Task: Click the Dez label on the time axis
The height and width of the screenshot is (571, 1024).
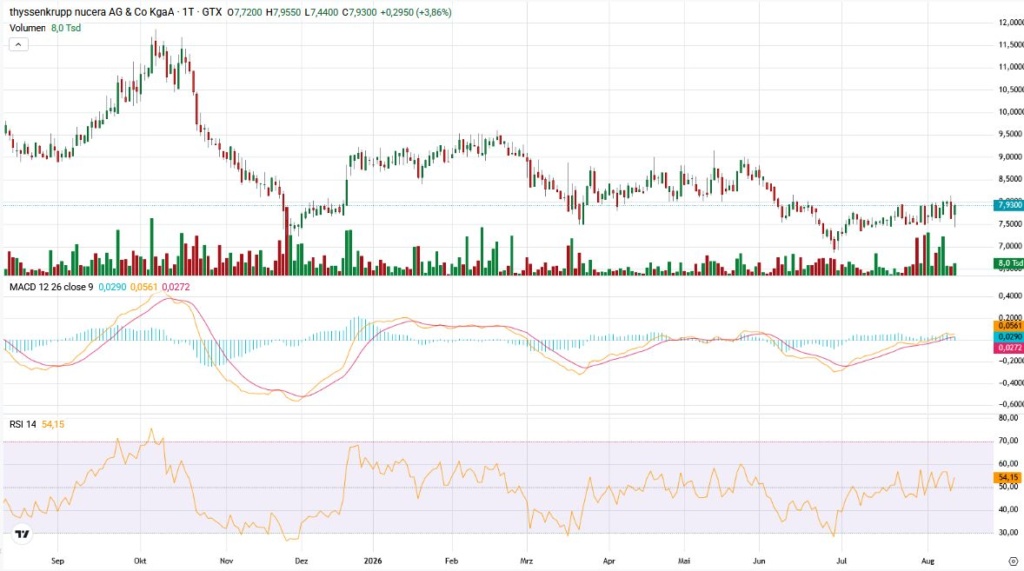Action: [301, 561]
